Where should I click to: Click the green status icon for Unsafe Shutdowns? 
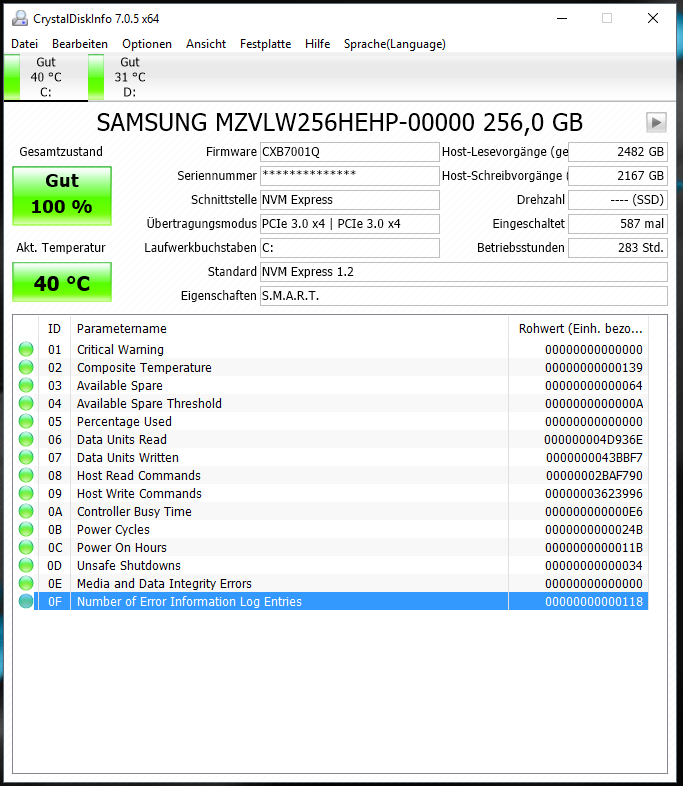pyautogui.click(x=26, y=566)
